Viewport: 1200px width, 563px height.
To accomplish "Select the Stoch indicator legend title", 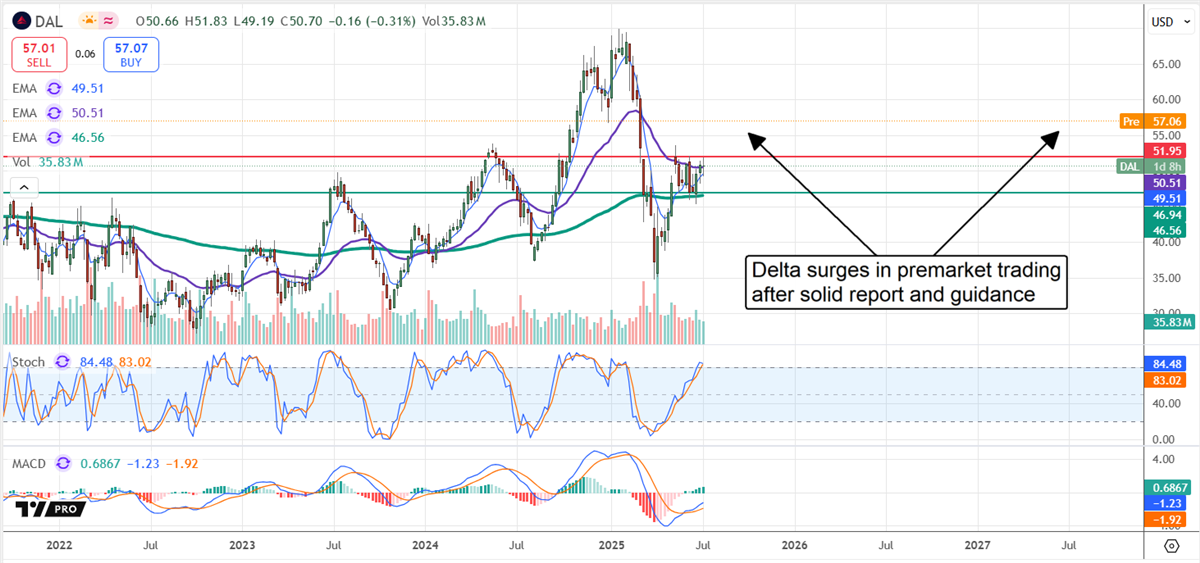I will (28, 361).
